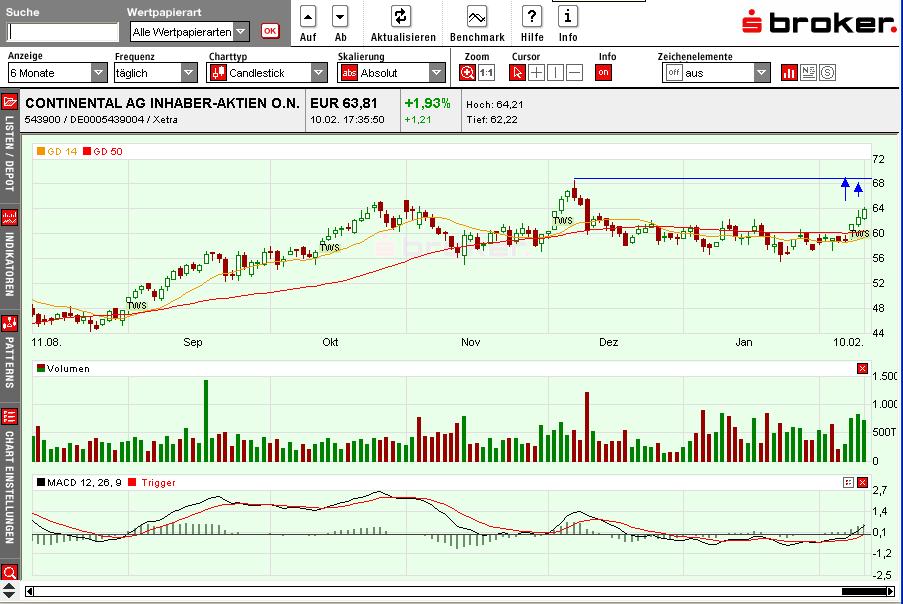
Task: Select the vertical line cursor mode
Action: pyautogui.click(x=555, y=72)
